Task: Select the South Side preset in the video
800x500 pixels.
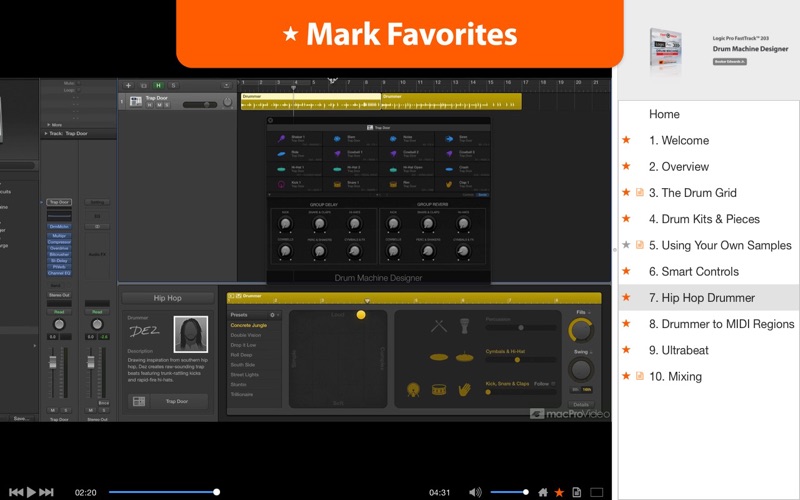Action: (242, 365)
